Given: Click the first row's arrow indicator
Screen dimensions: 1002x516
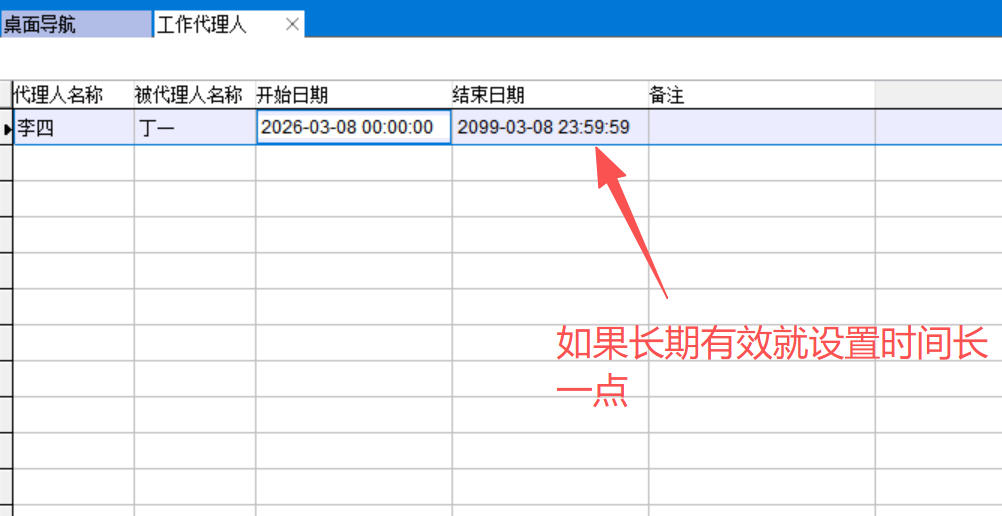Looking at the screenshot, I should [x=7, y=128].
